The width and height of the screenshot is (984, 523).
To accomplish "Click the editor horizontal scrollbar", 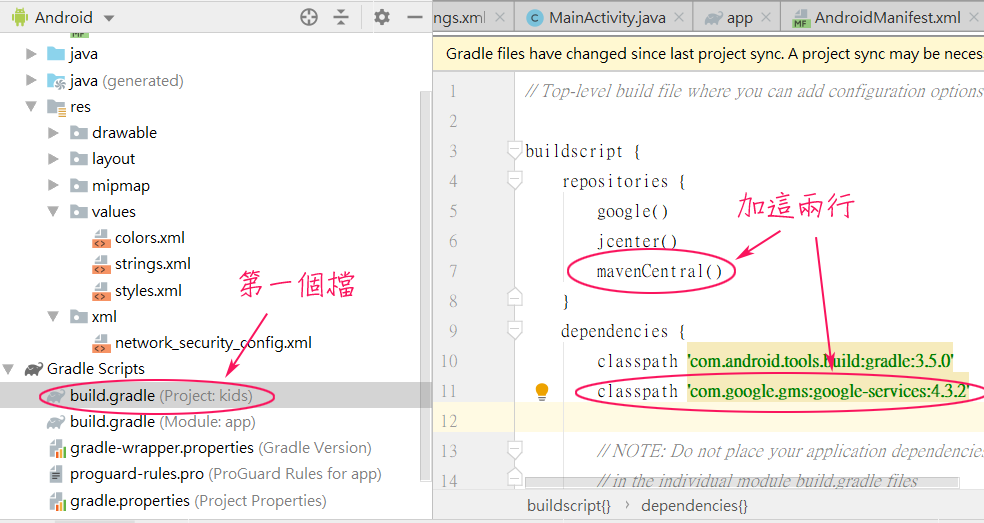I will tap(742, 482).
